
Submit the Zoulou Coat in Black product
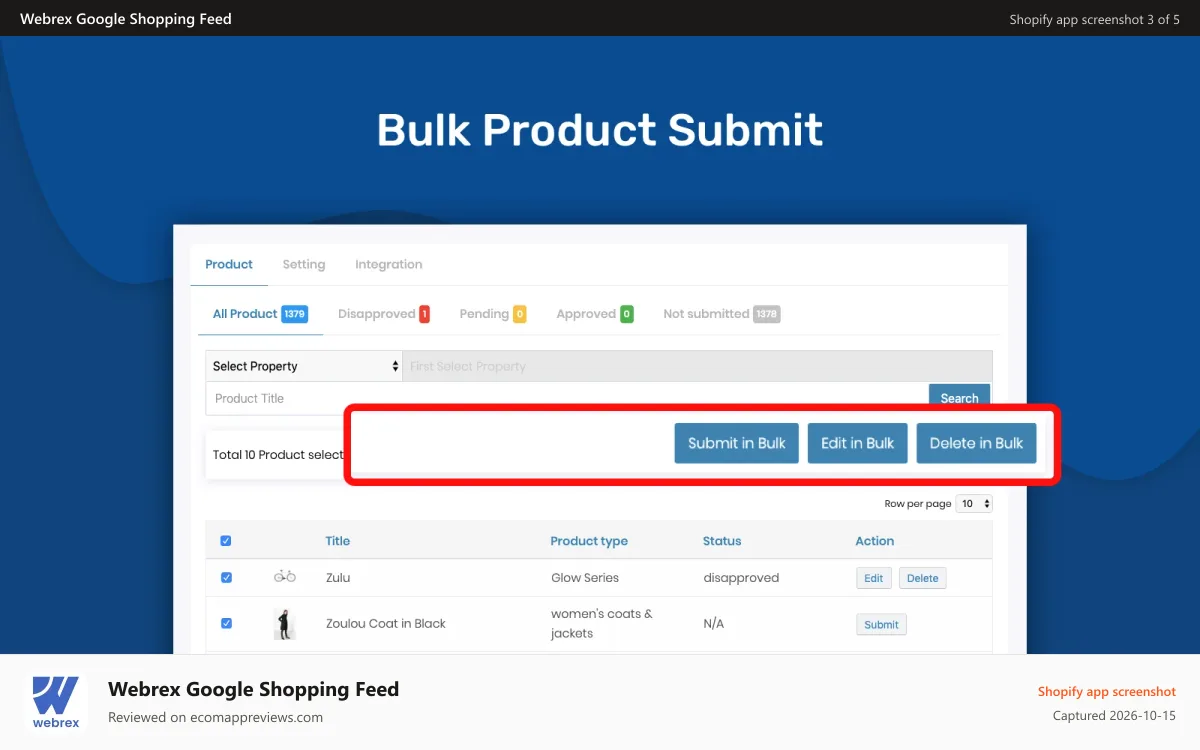pyautogui.click(x=881, y=624)
